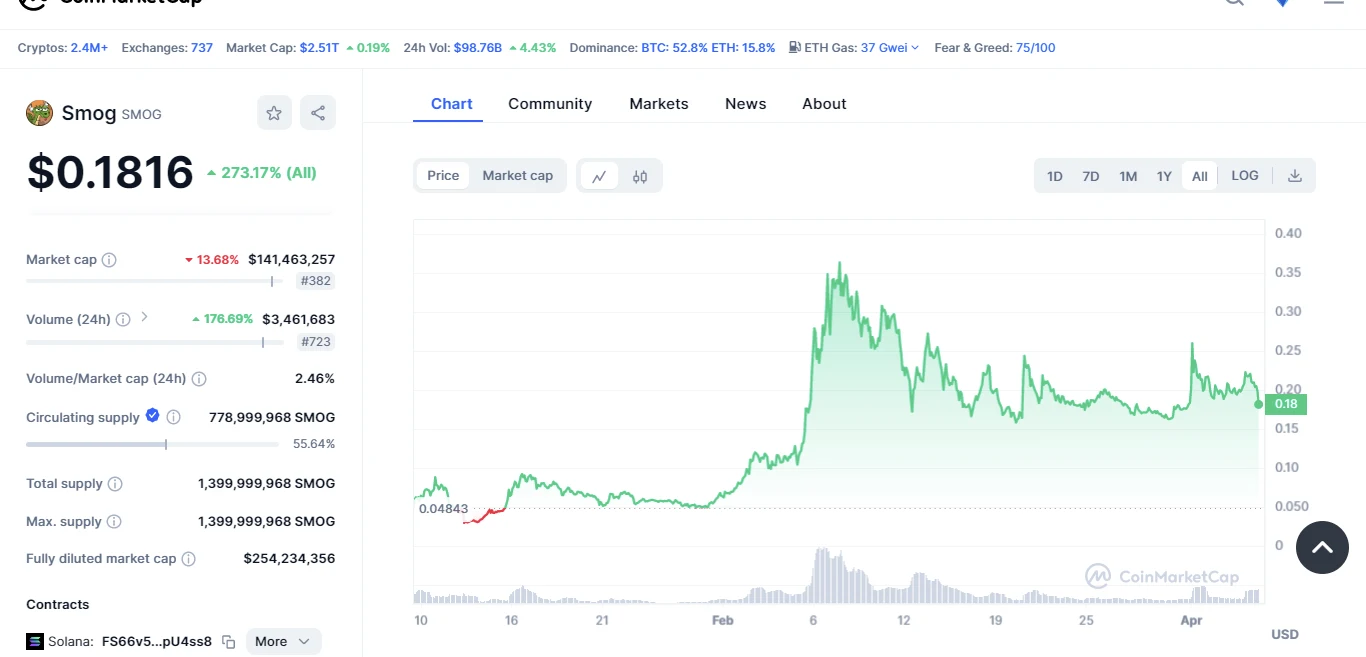Open Volume/Market cap info icon
This screenshot has width=1366, height=657.
click(x=199, y=379)
